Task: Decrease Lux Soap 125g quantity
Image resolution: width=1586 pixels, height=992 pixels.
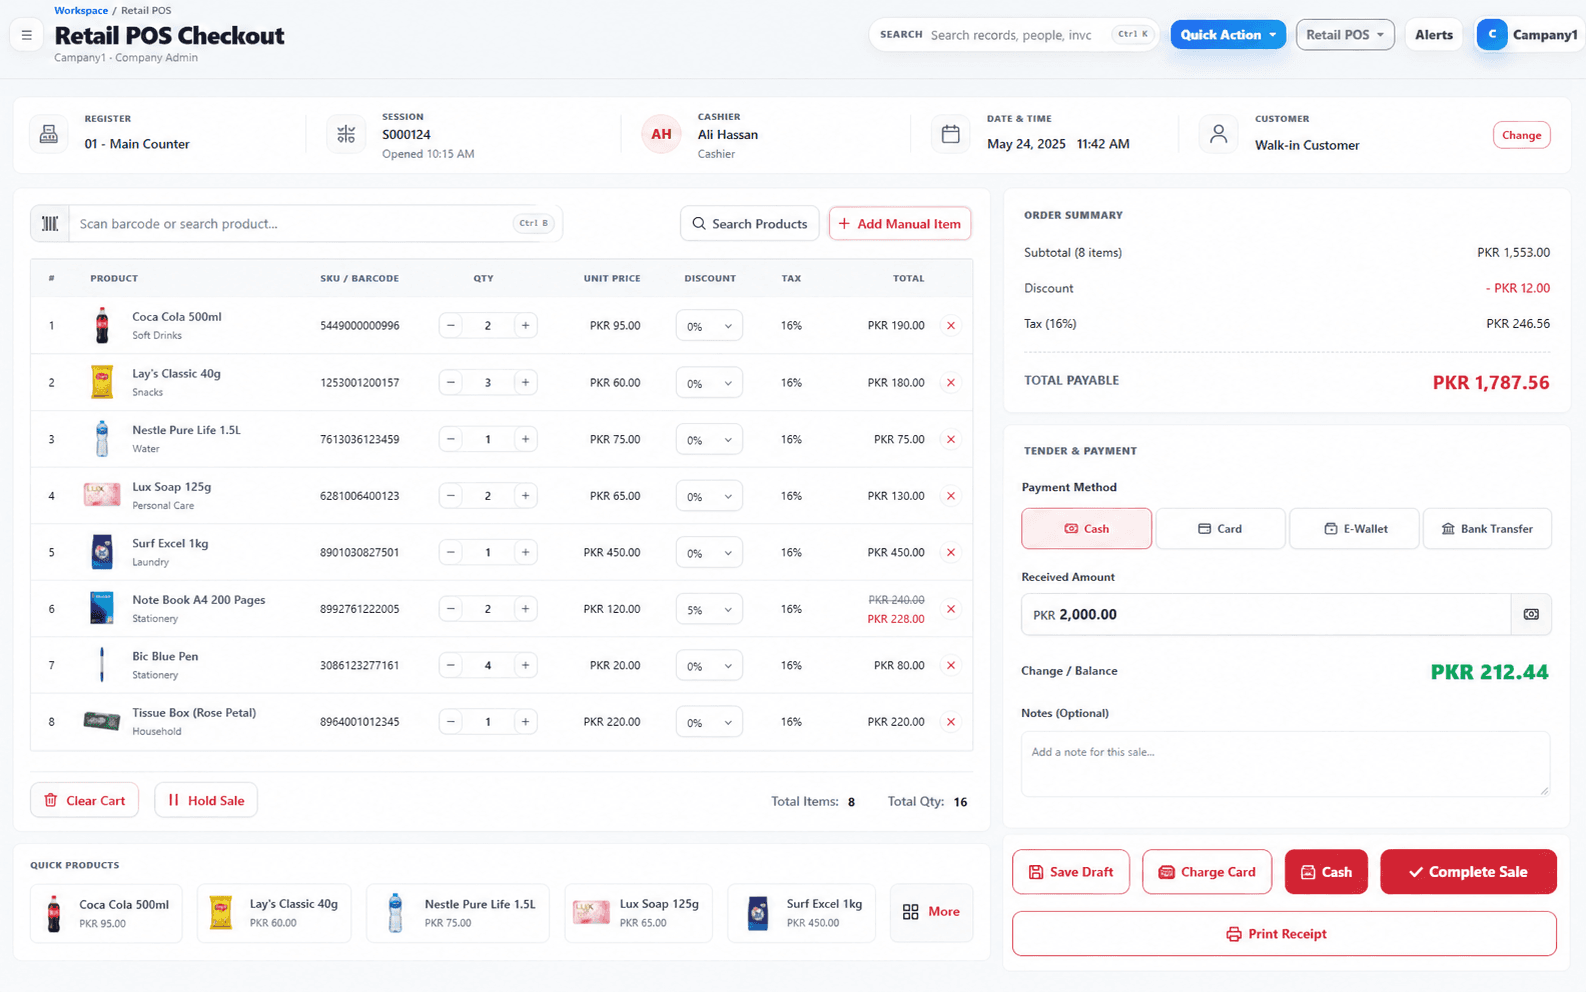Action: [451, 496]
